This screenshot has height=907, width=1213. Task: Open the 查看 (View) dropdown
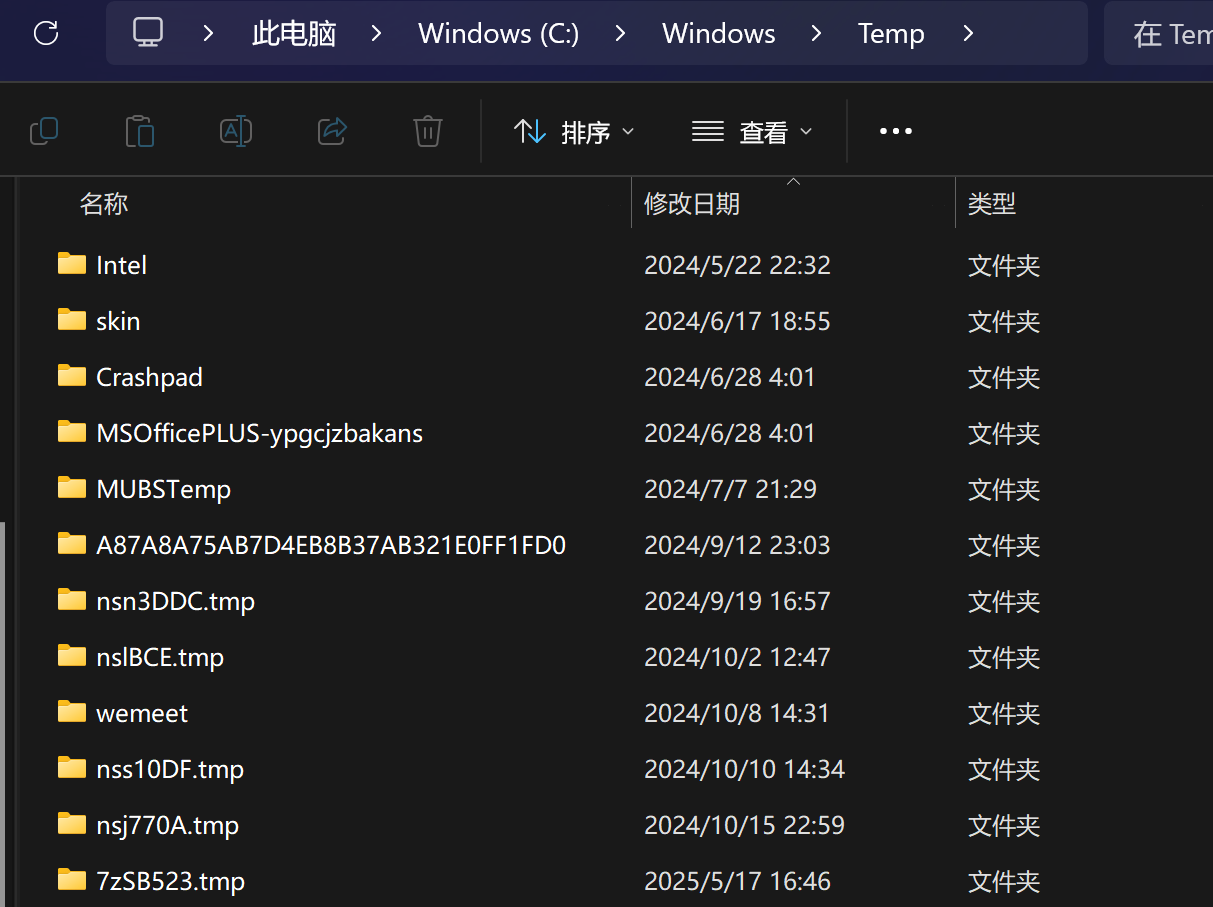[x=753, y=131]
